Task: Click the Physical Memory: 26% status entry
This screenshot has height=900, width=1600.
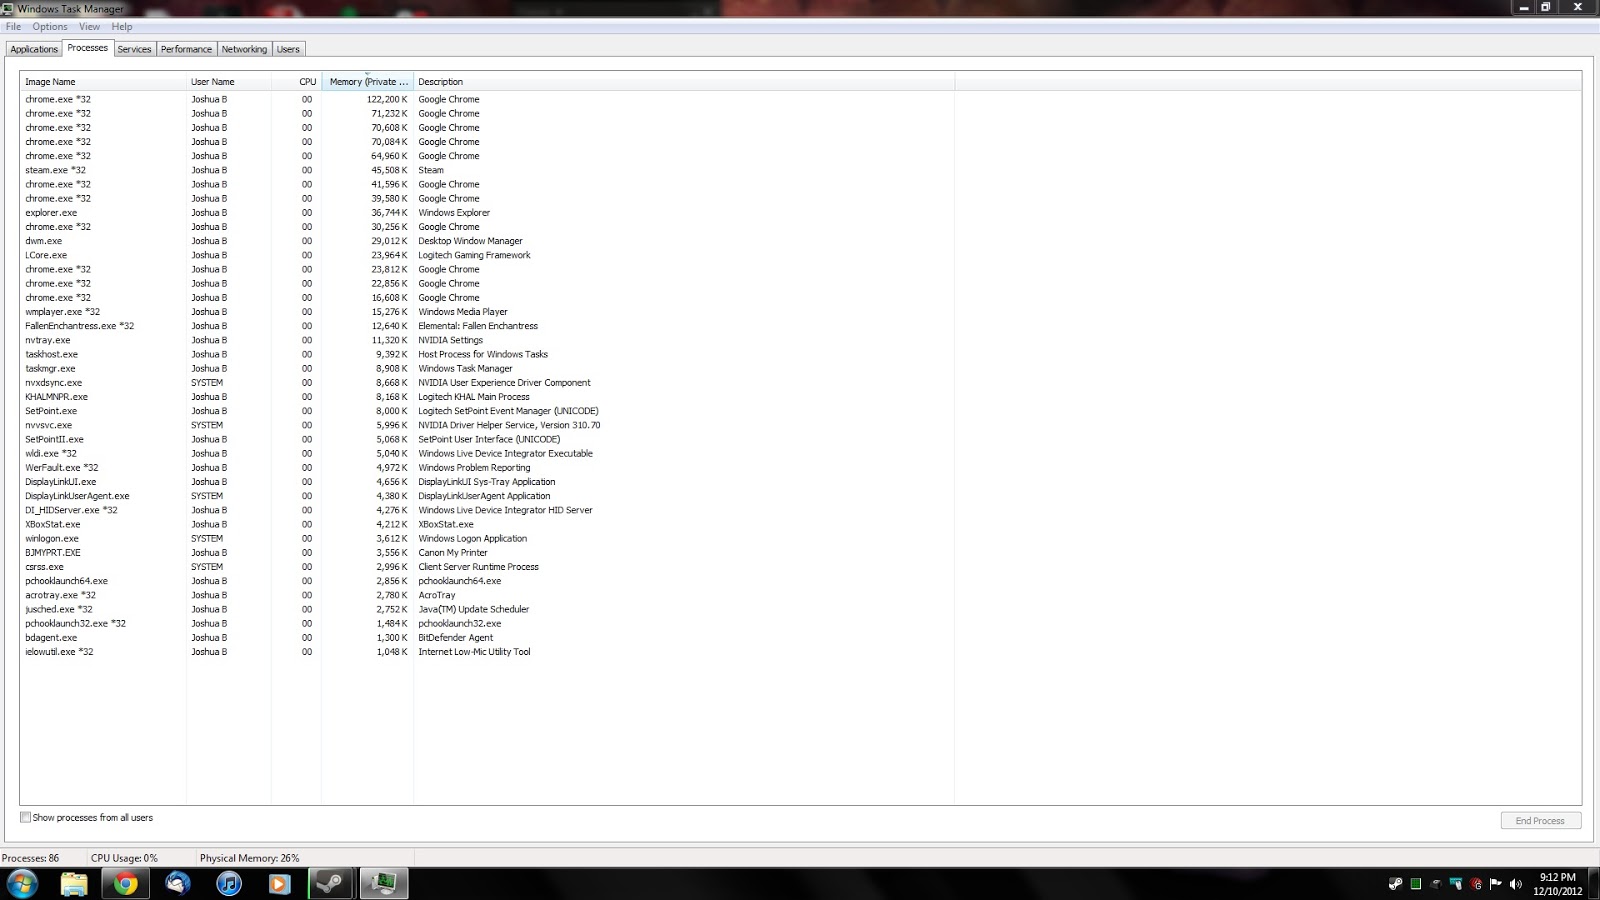Action: [x=249, y=858]
